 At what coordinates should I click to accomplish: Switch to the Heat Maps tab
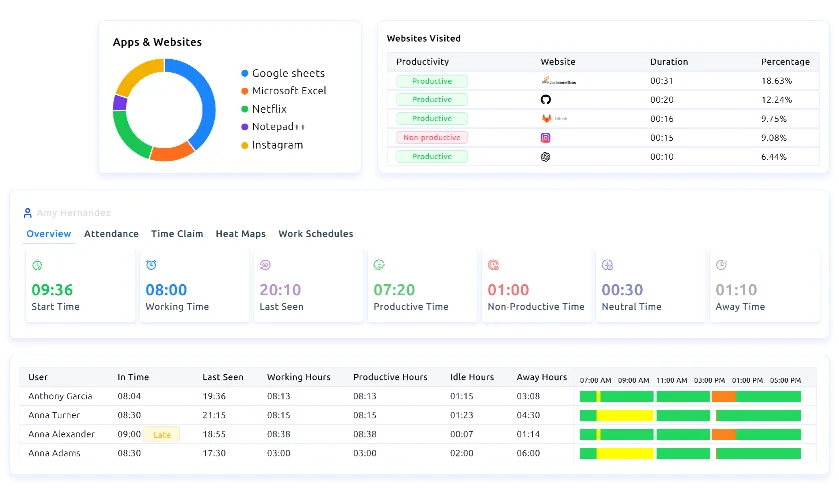point(240,234)
